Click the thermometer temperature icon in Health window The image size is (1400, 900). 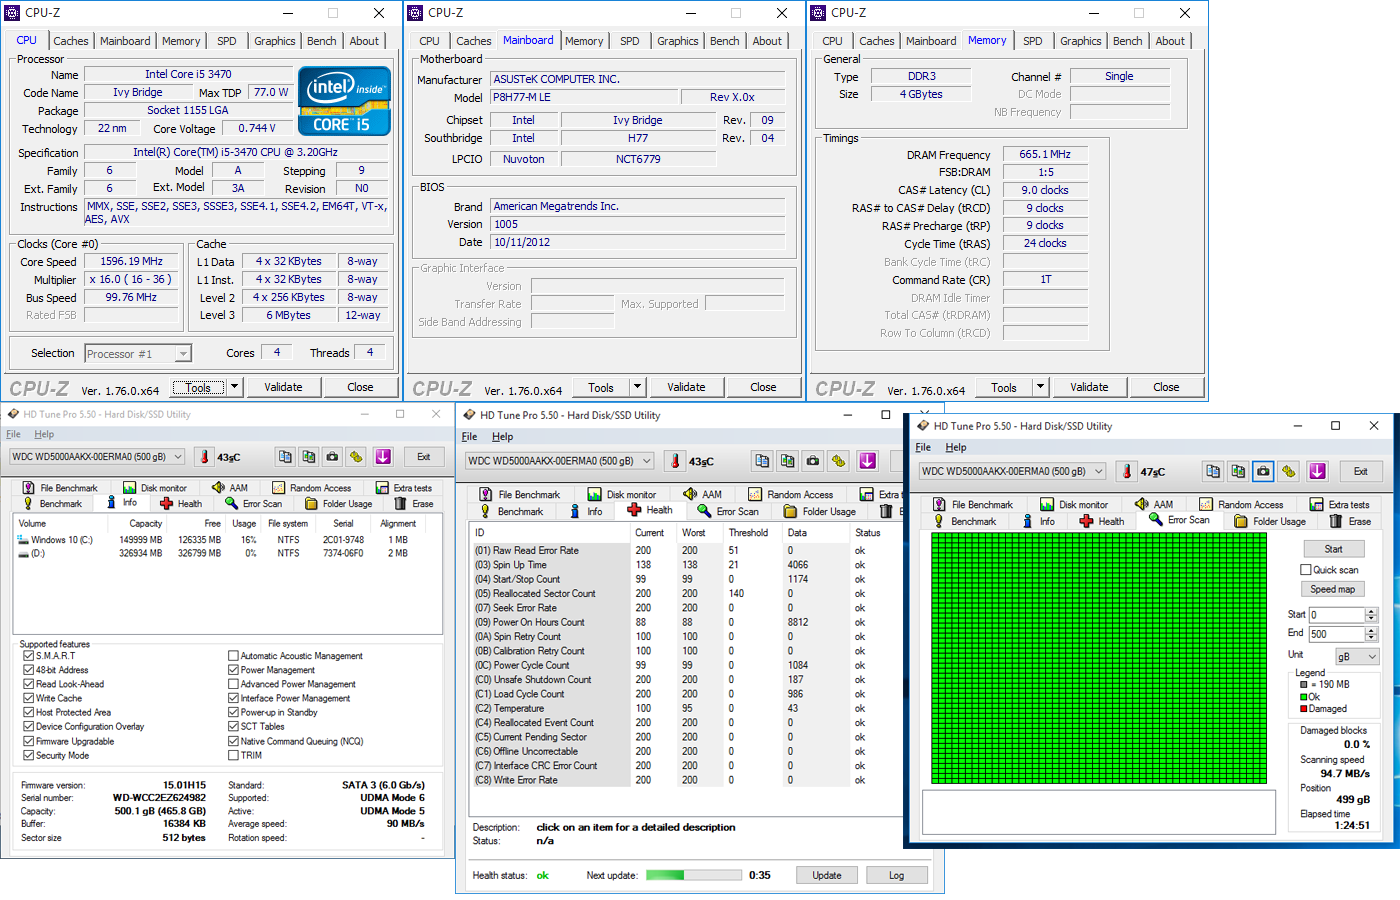coord(675,461)
